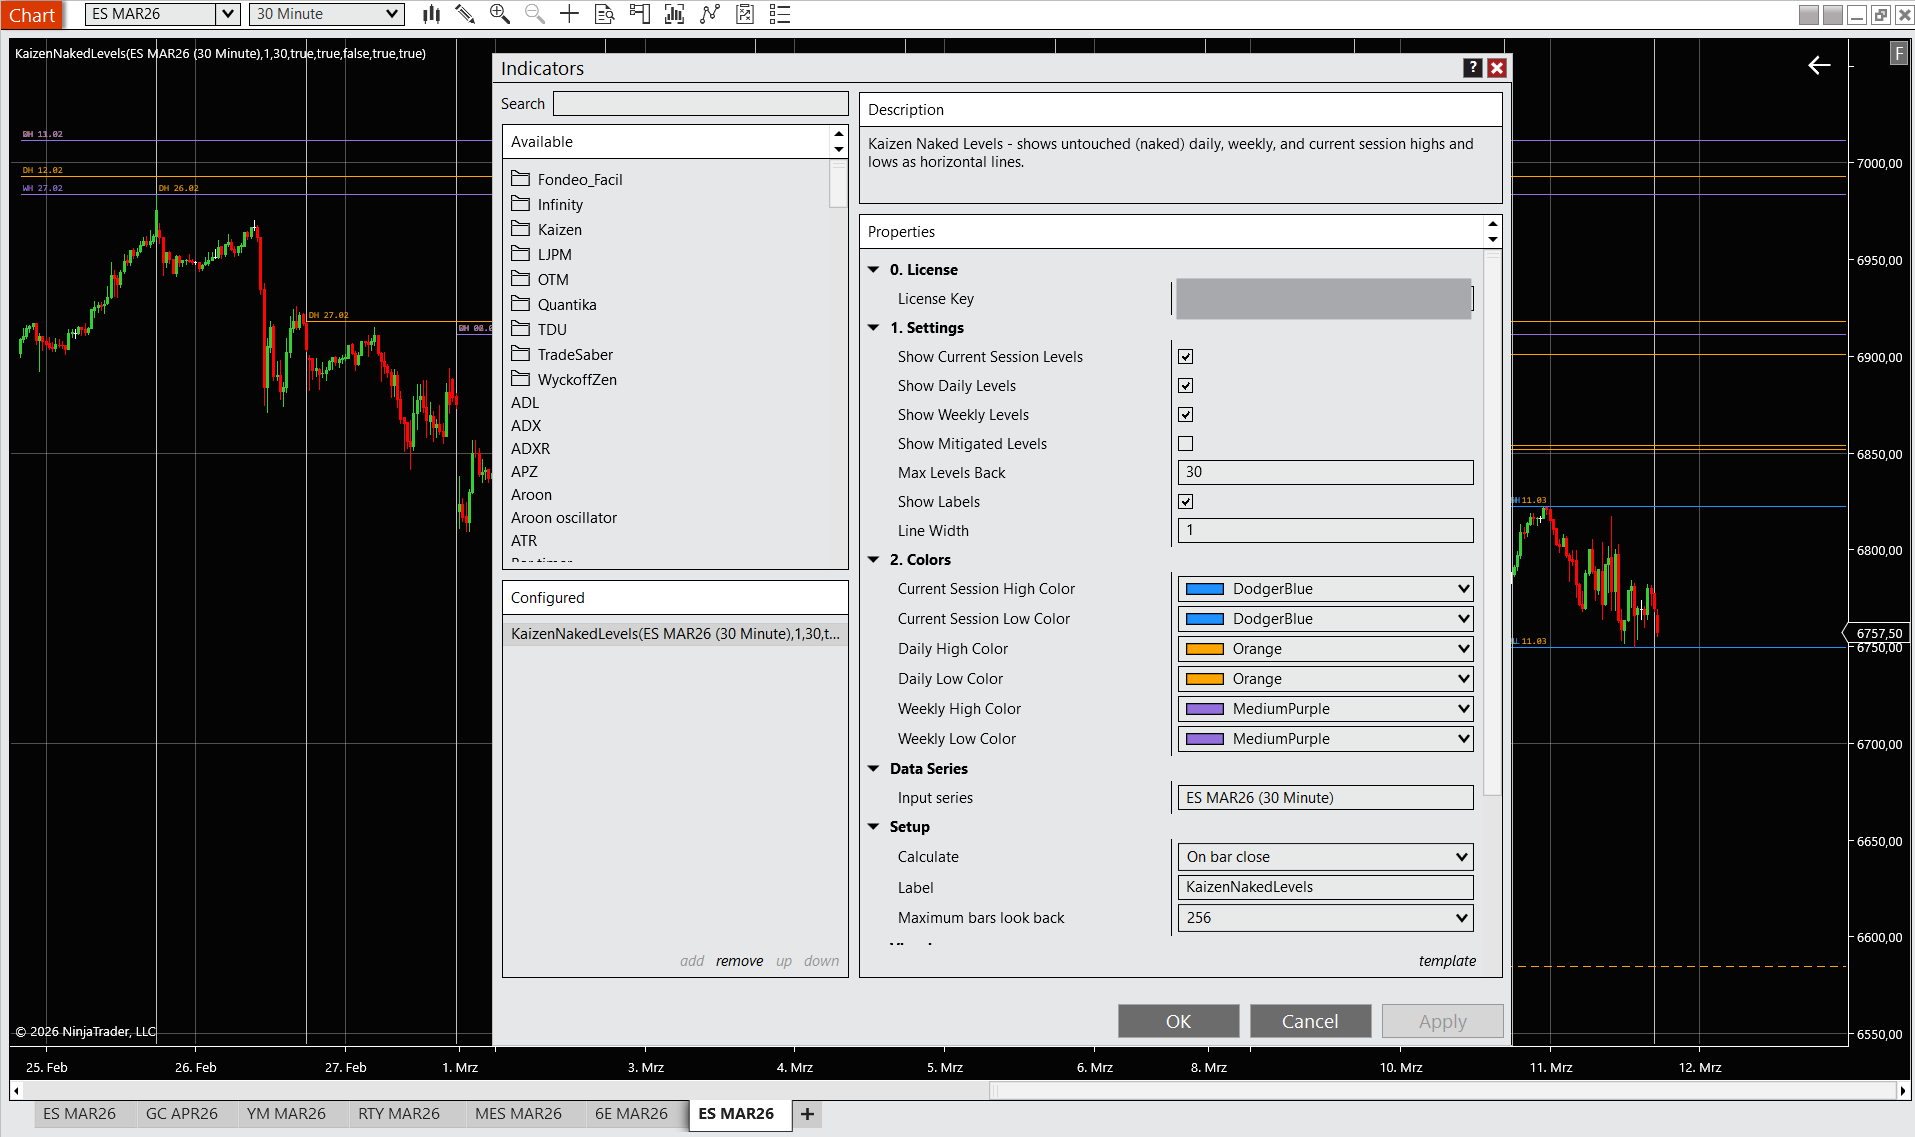
Task: Collapse the 2. Colors section
Action: pos(874,560)
